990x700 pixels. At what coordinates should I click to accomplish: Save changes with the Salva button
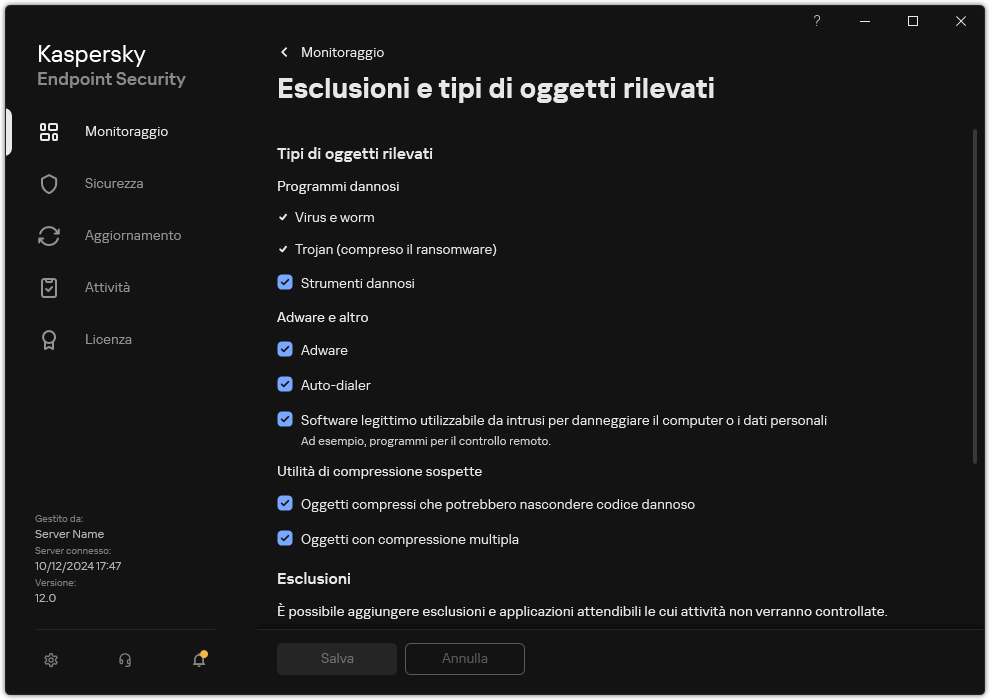point(336,658)
